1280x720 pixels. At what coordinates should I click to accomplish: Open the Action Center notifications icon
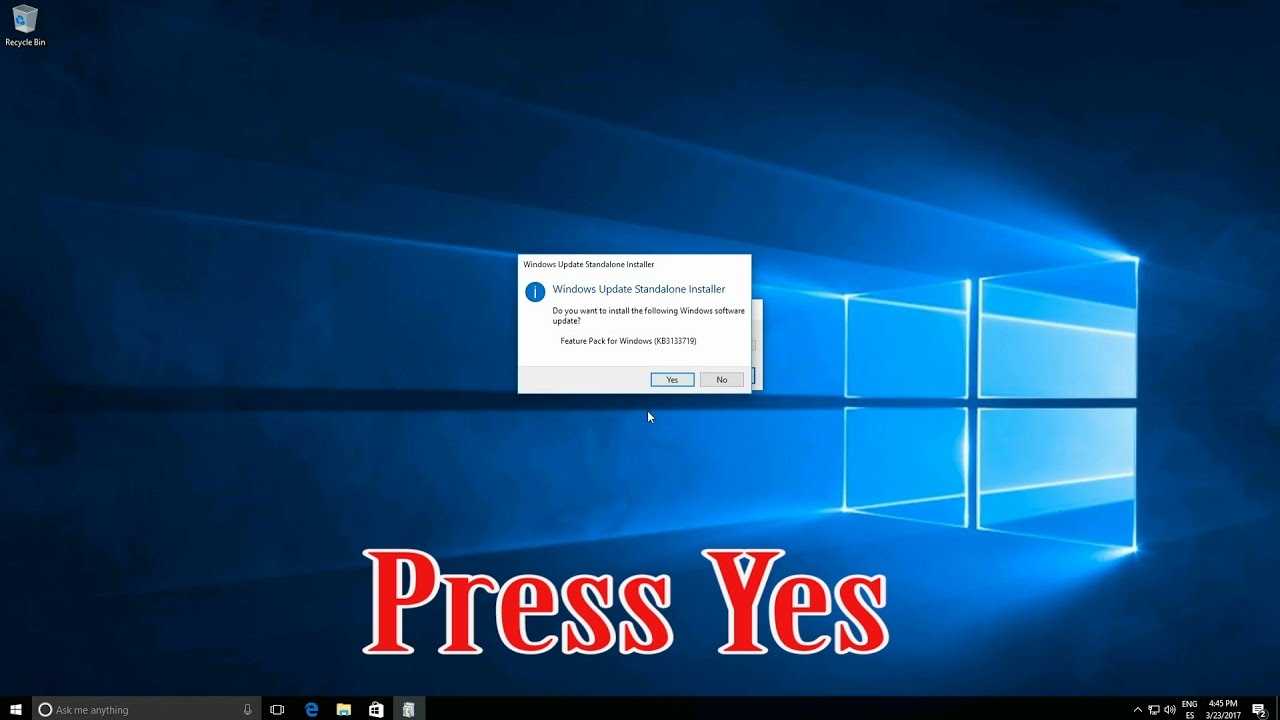(1260, 709)
